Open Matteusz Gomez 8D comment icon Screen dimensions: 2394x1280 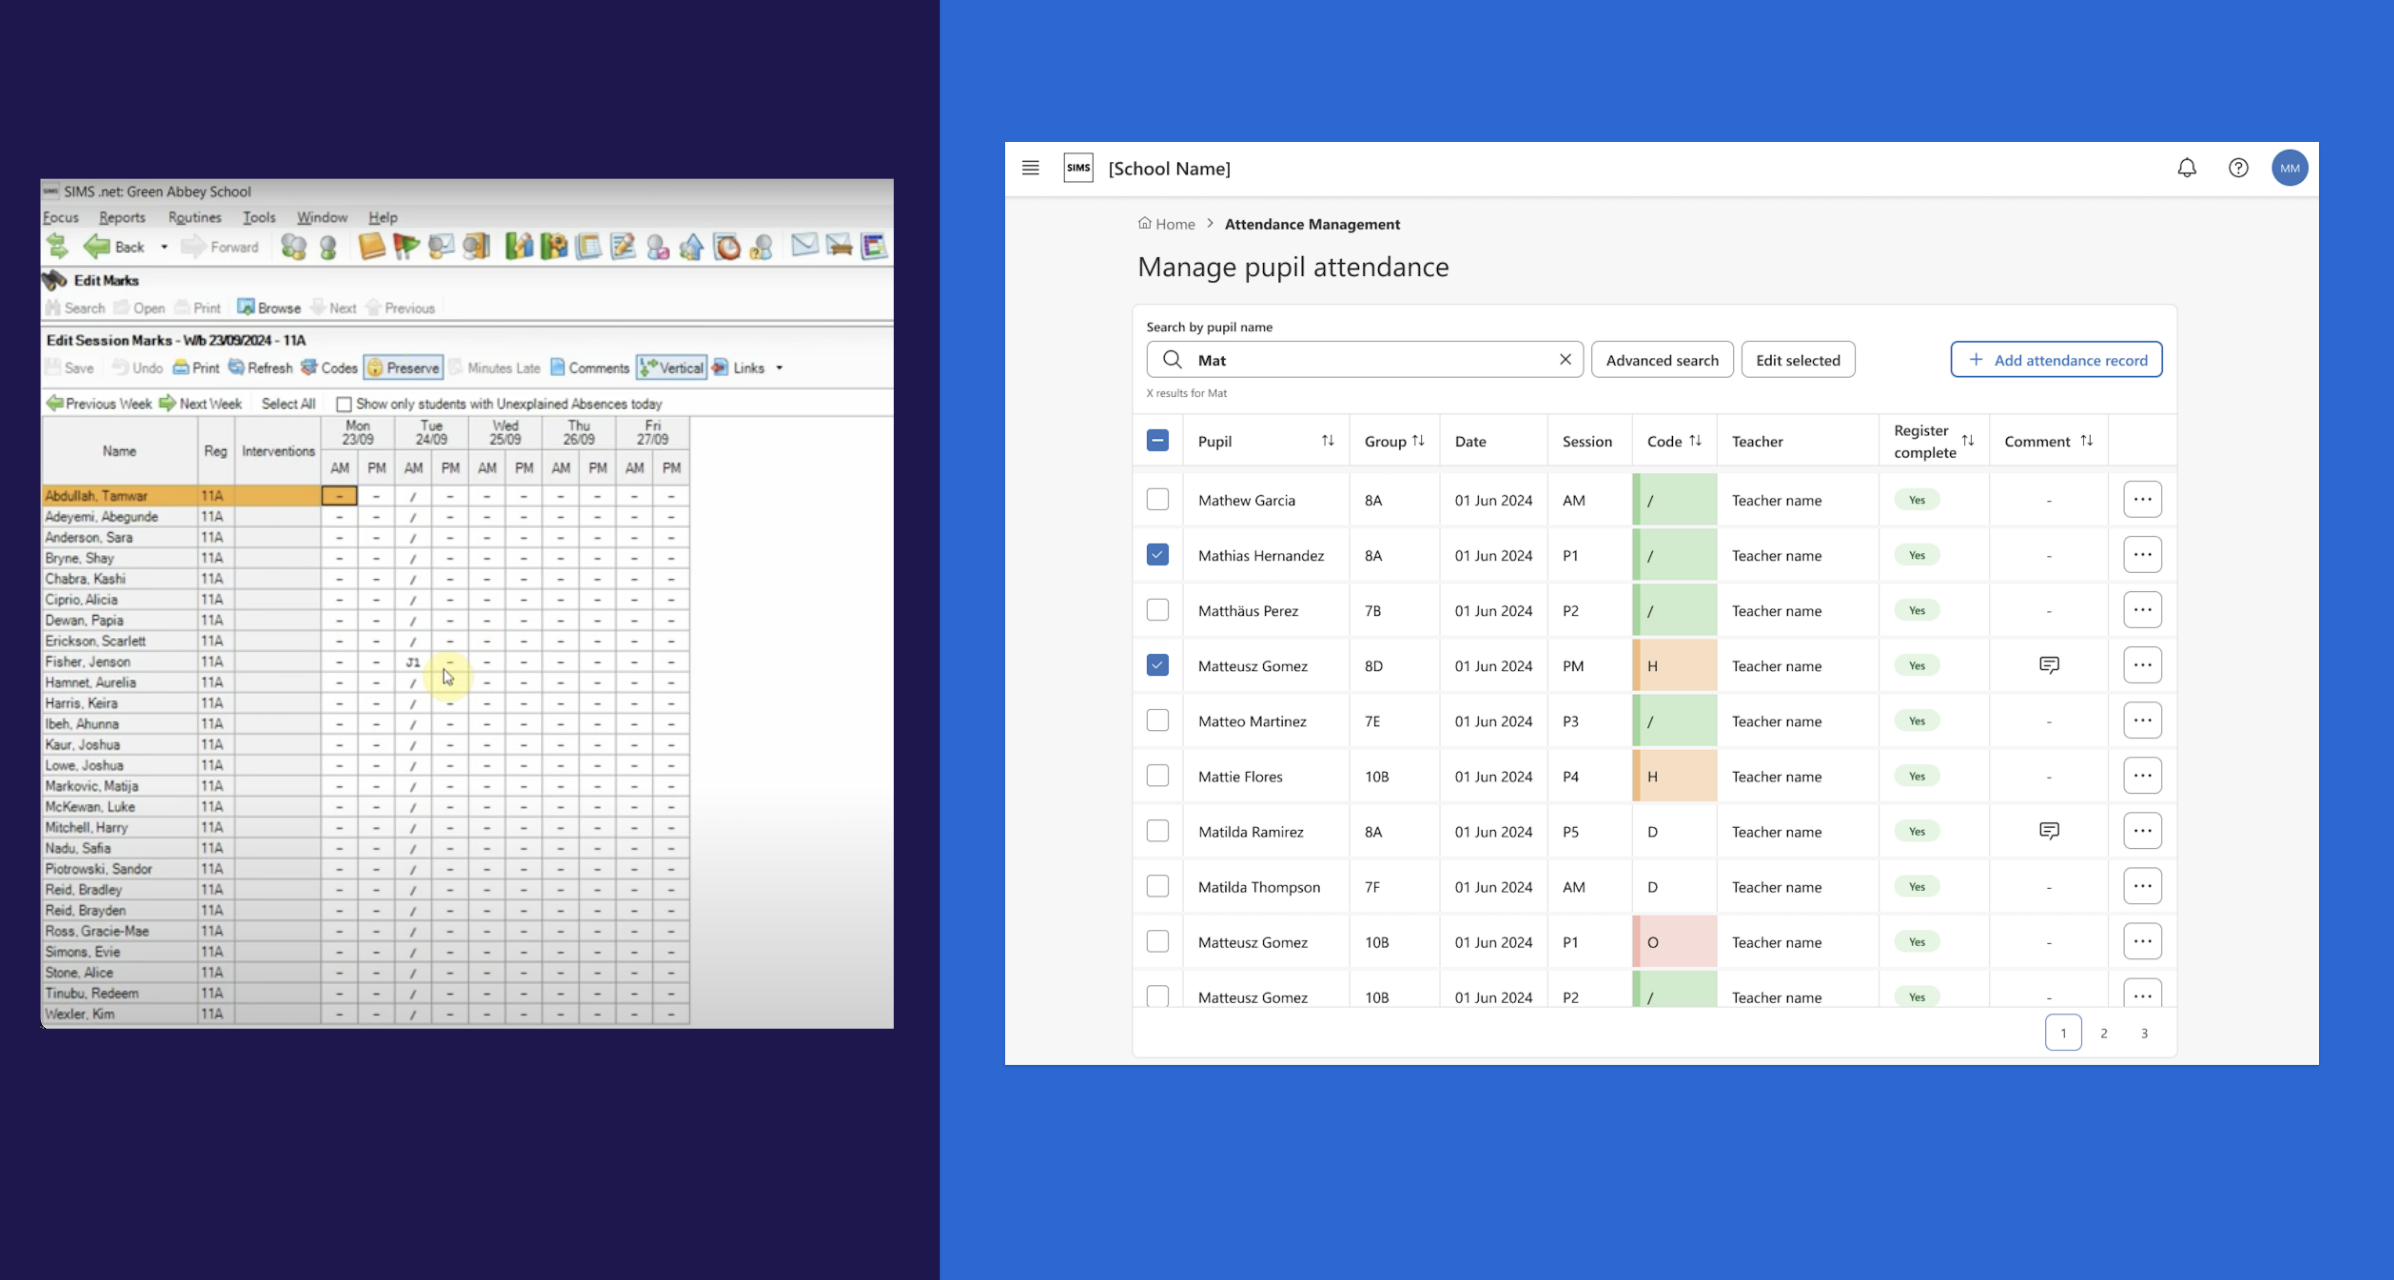coord(2048,665)
